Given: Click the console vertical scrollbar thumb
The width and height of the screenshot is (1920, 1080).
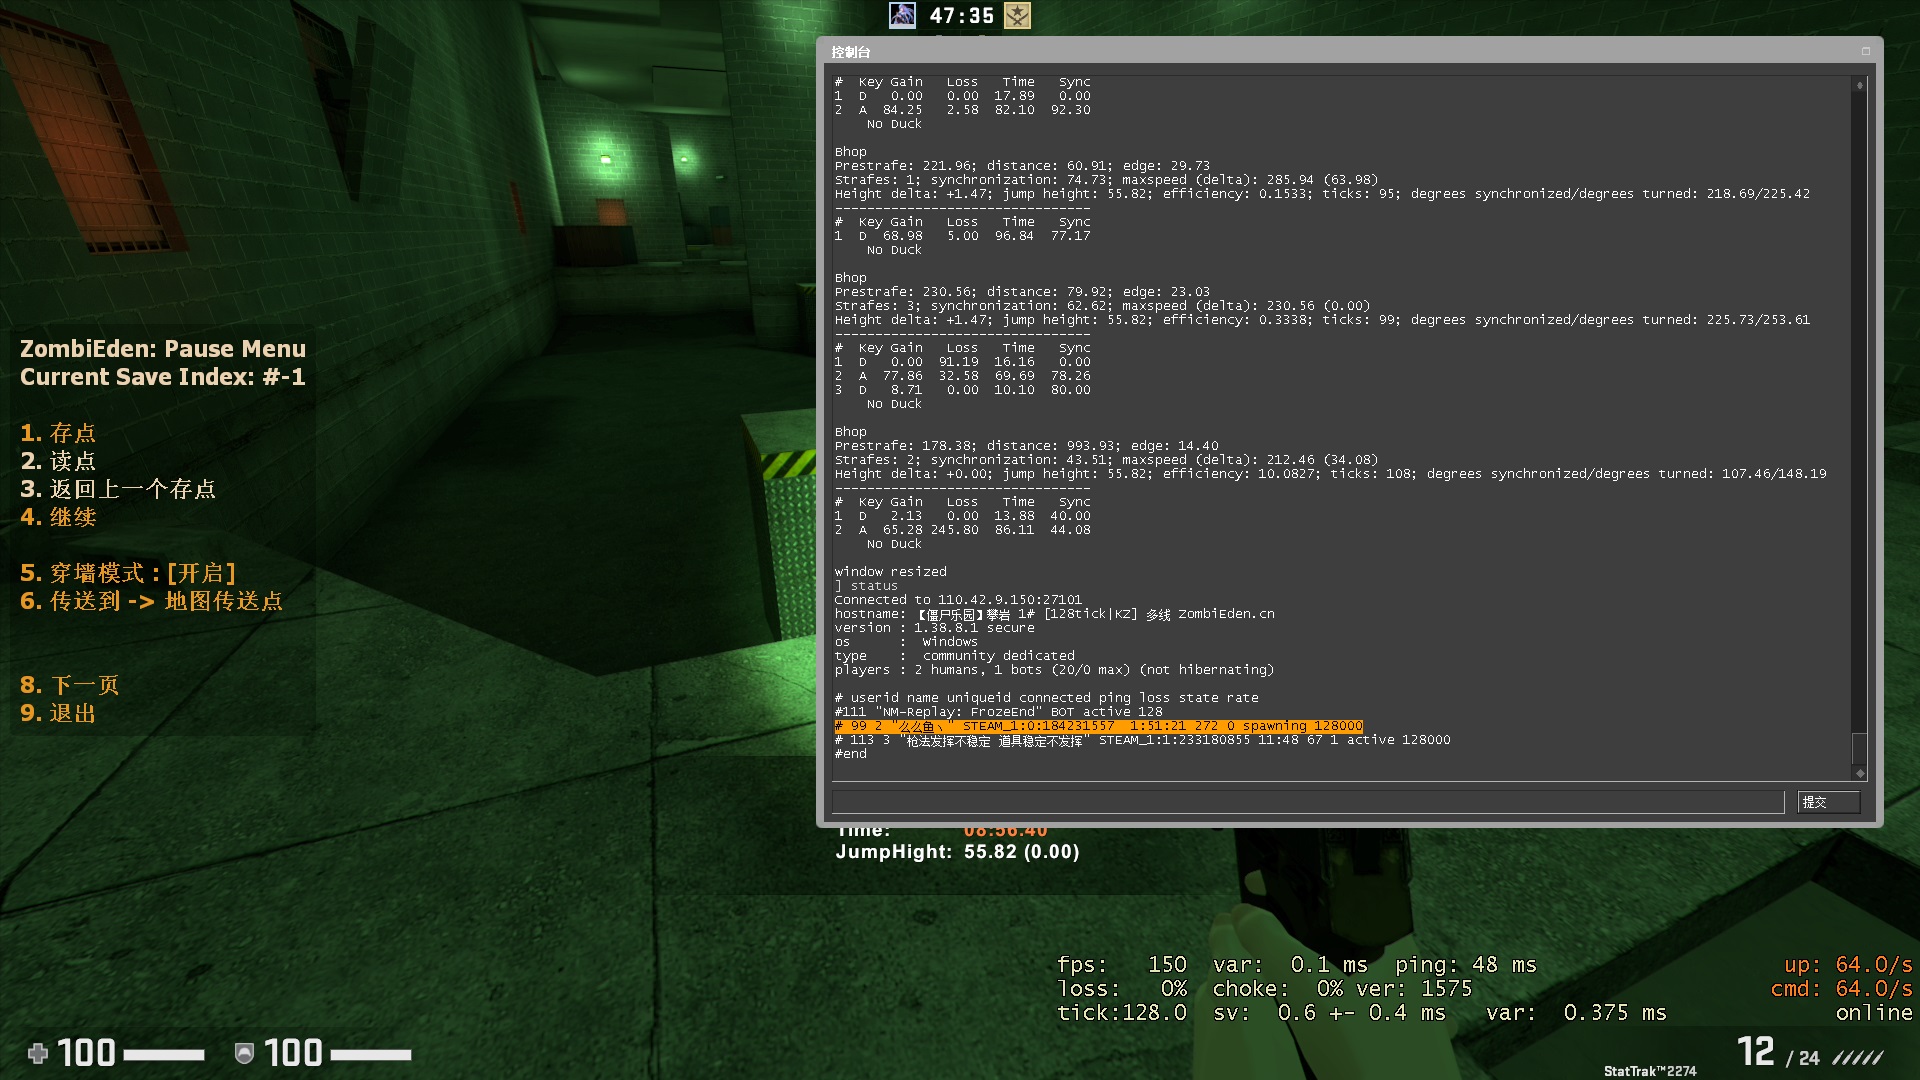Looking at the screenshot, I should [x=1859, y=748].
